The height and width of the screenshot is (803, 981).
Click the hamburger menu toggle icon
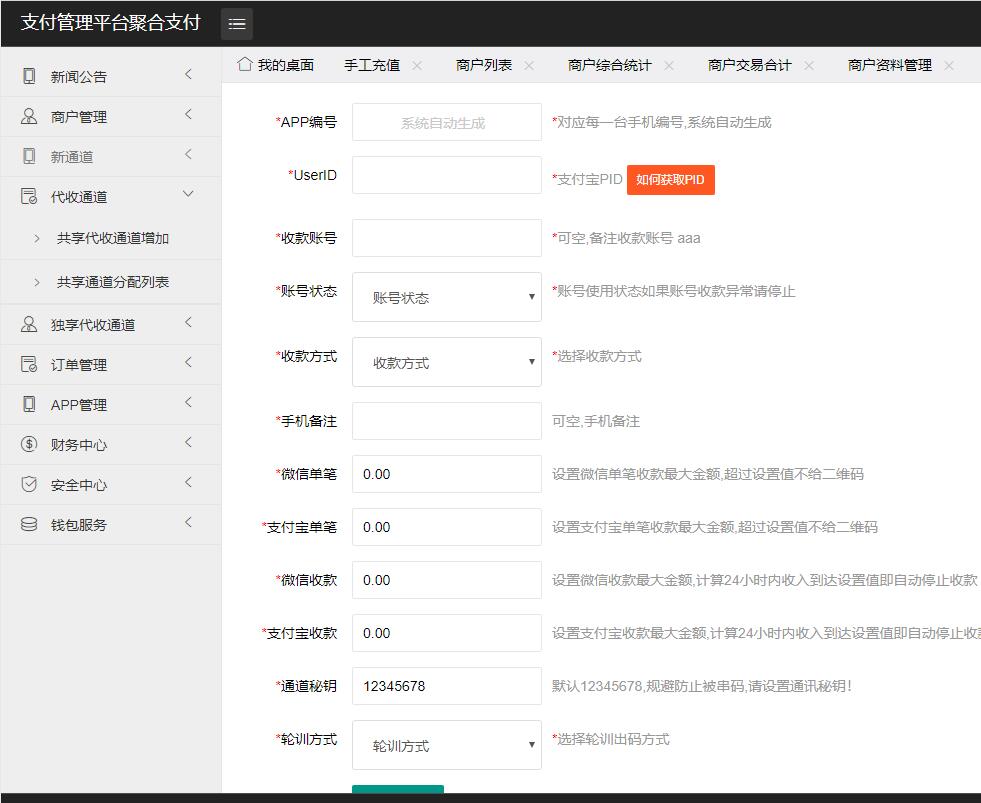(x=237, y=24)
